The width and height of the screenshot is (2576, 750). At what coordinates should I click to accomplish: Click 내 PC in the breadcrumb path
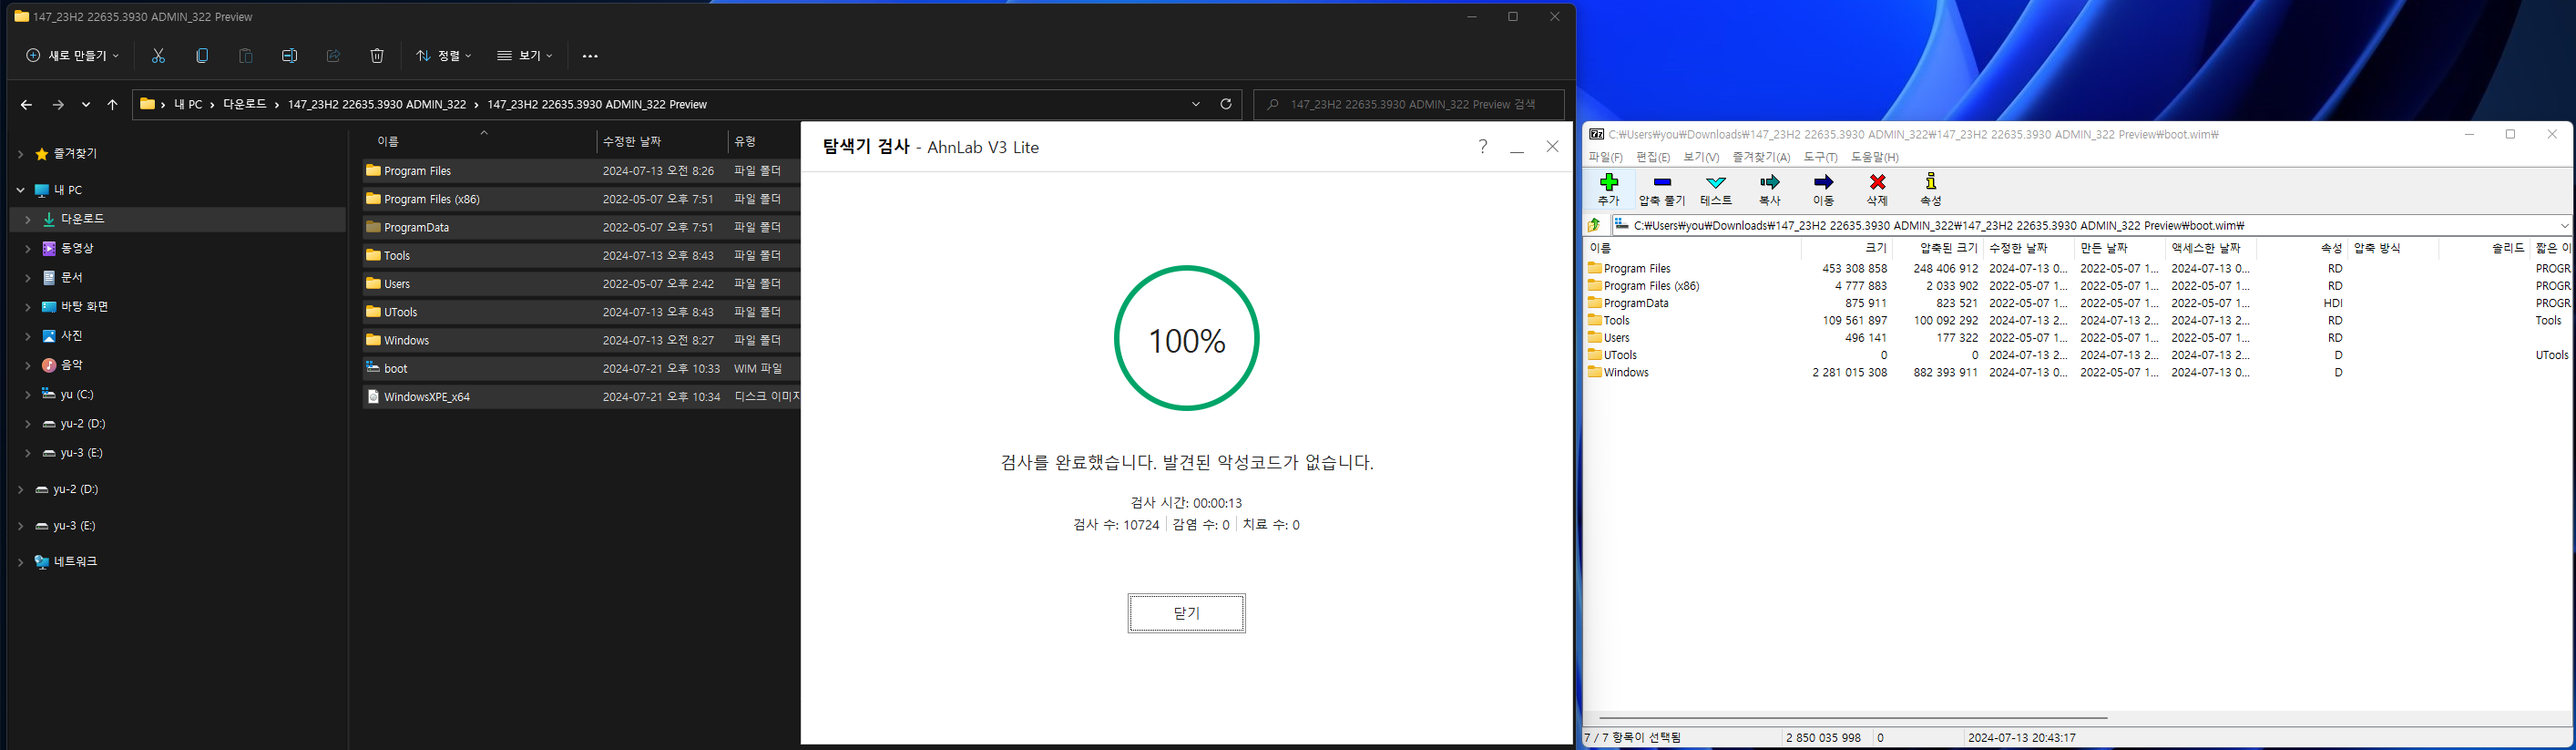pos(188,104)
